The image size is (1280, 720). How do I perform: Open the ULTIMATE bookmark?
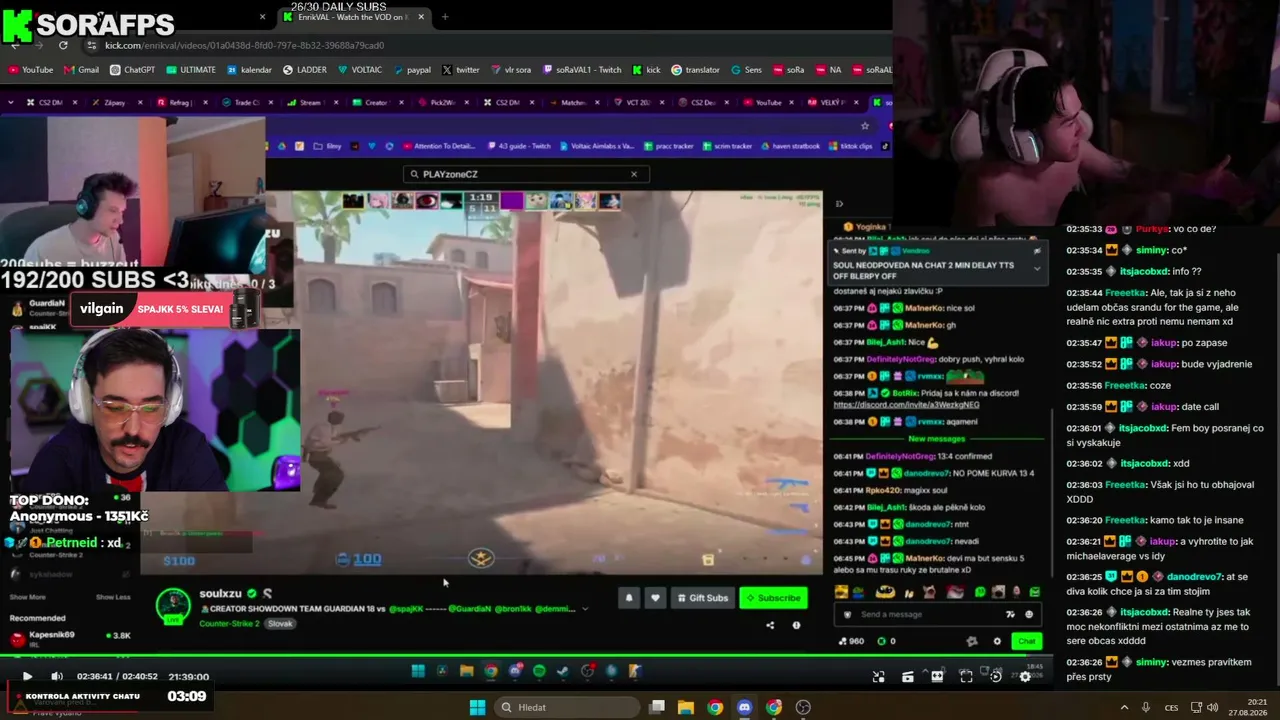(x=190, y=70)
